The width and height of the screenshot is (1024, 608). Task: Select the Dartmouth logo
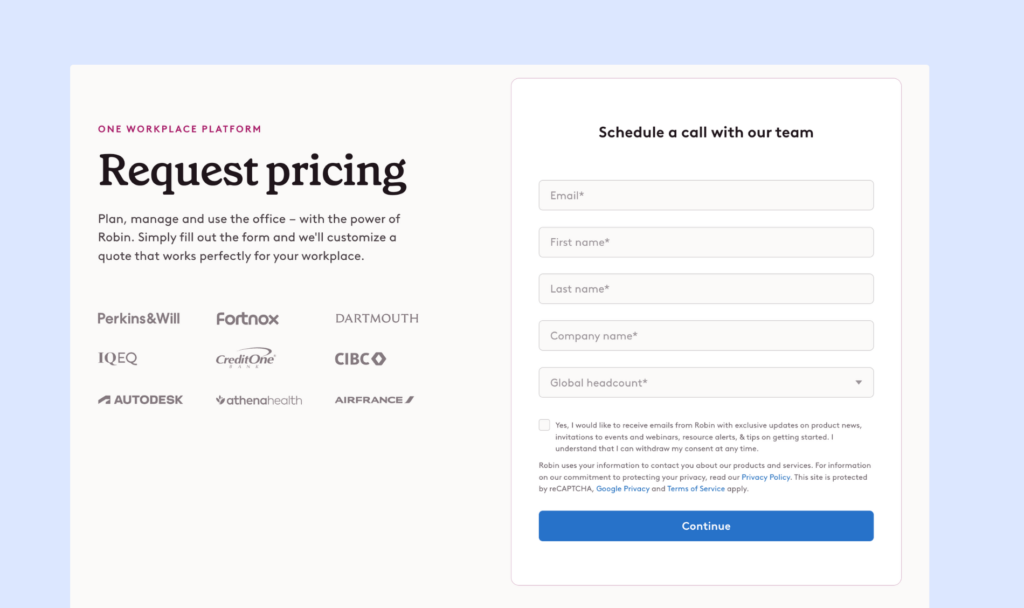pyautogui.click(x=377, y=318)
